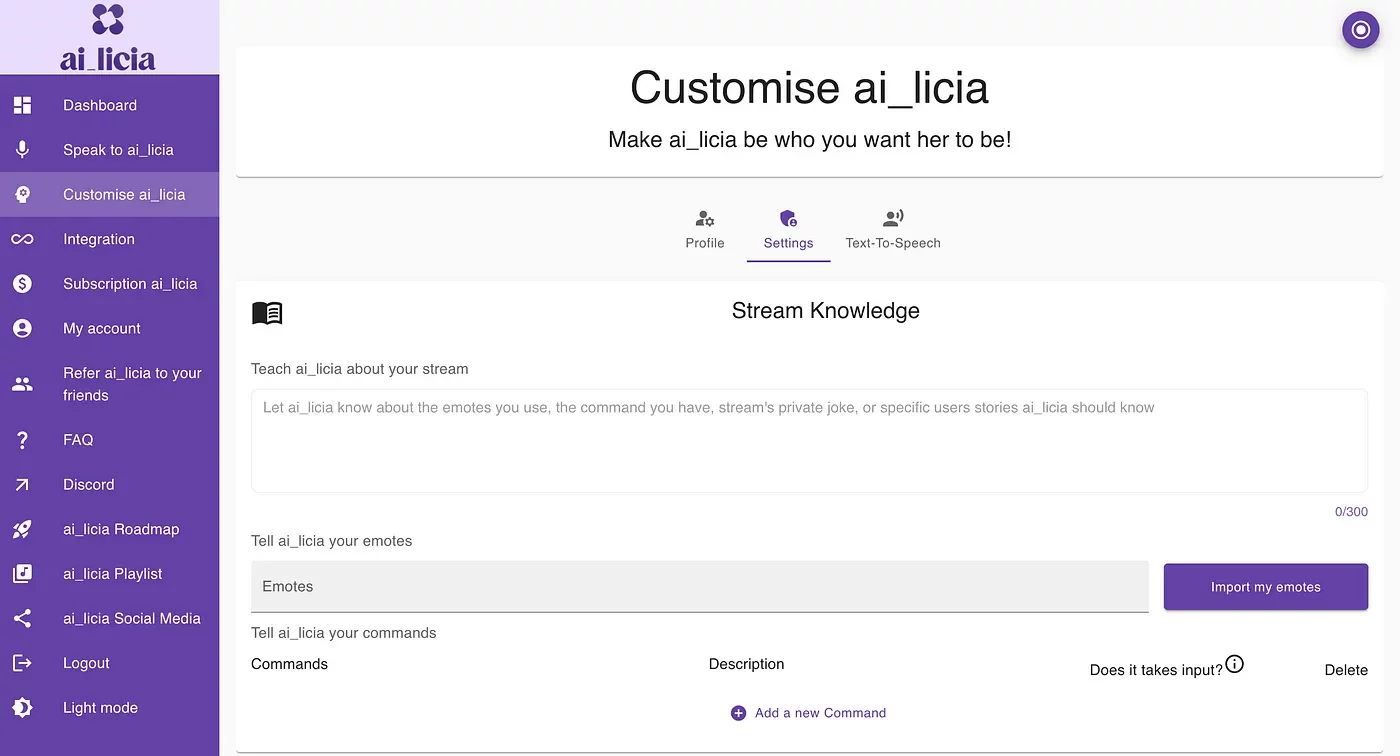Add a new Command
1400x756 pixels.
pyautogui.click(x=809, y=713)
